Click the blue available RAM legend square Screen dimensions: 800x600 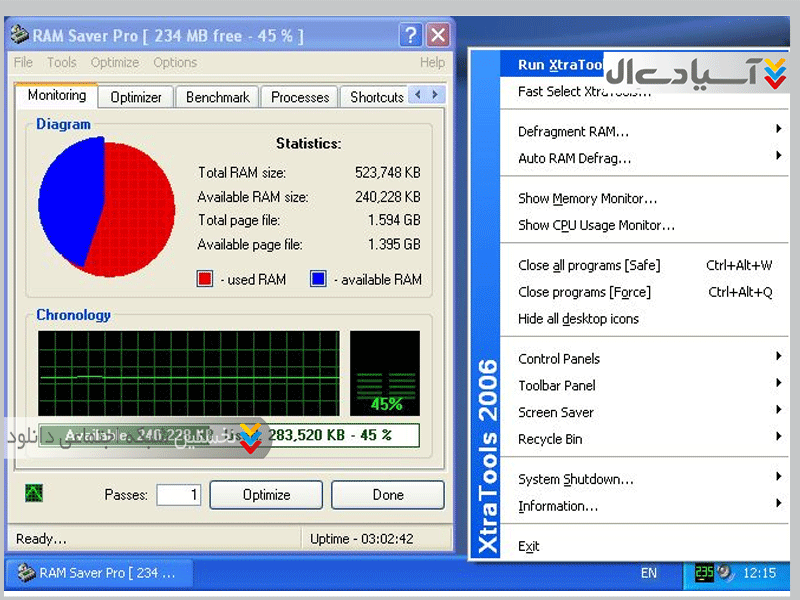coord(318,279)
